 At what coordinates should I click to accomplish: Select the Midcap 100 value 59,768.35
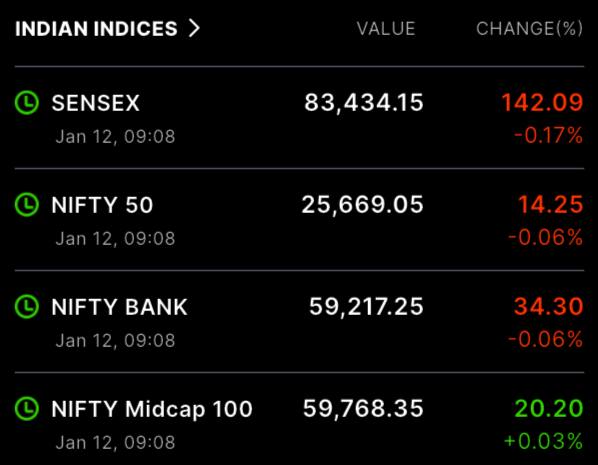363,409
